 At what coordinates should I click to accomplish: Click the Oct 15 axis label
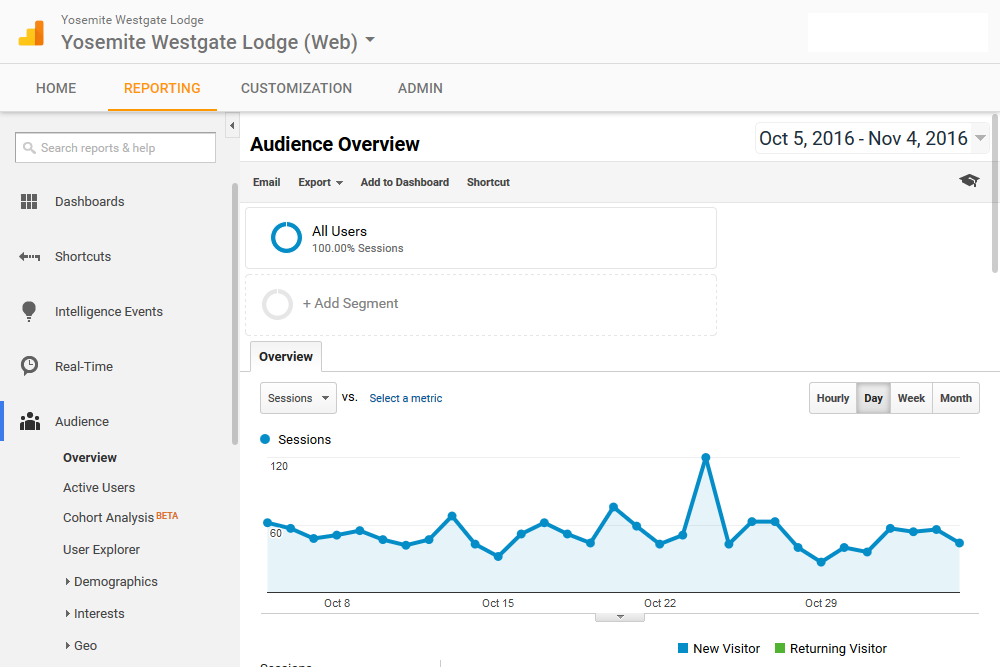coord(498,603)
